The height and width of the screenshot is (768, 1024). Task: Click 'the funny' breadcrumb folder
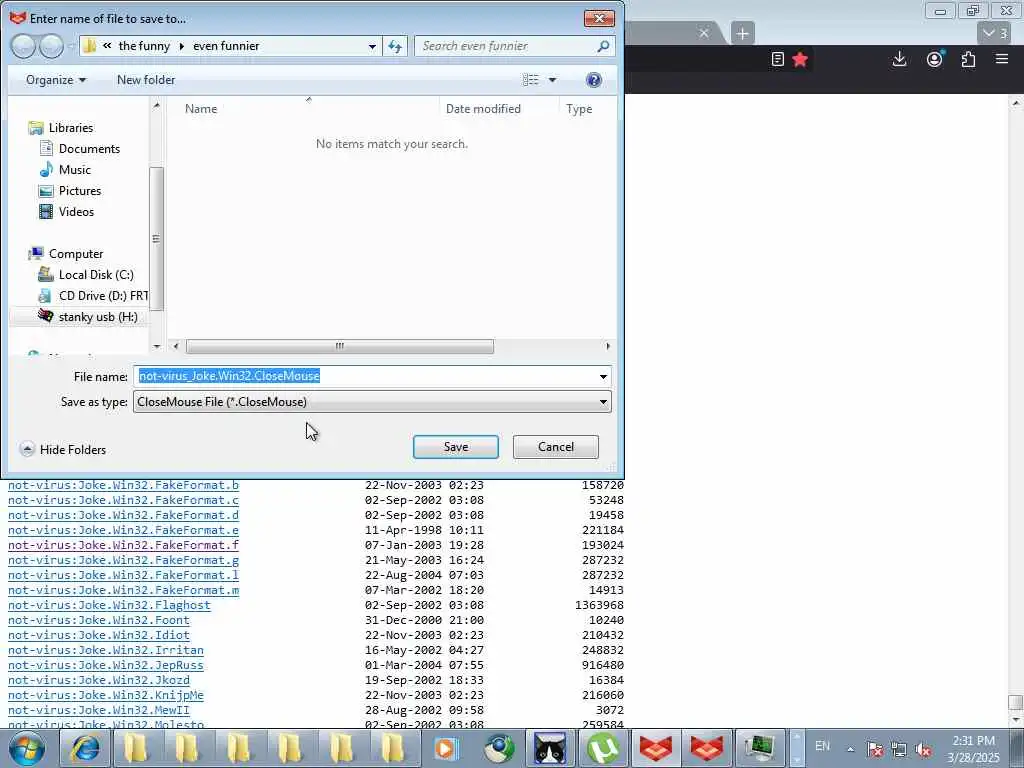144,46
